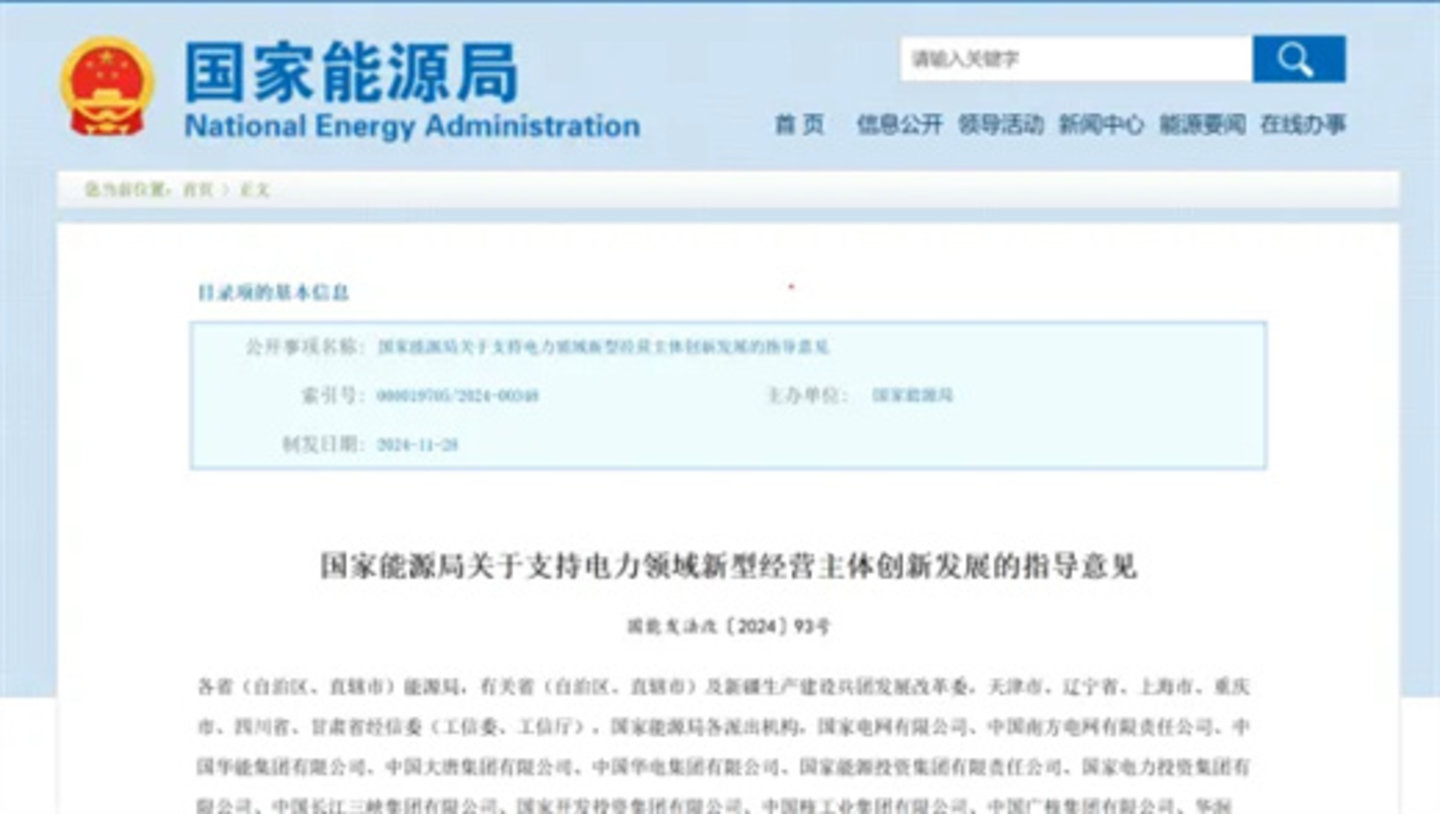This screenshot has width=1440, height=814.
Task: Click the National Energy Administration English title
Action: point(412,127)
